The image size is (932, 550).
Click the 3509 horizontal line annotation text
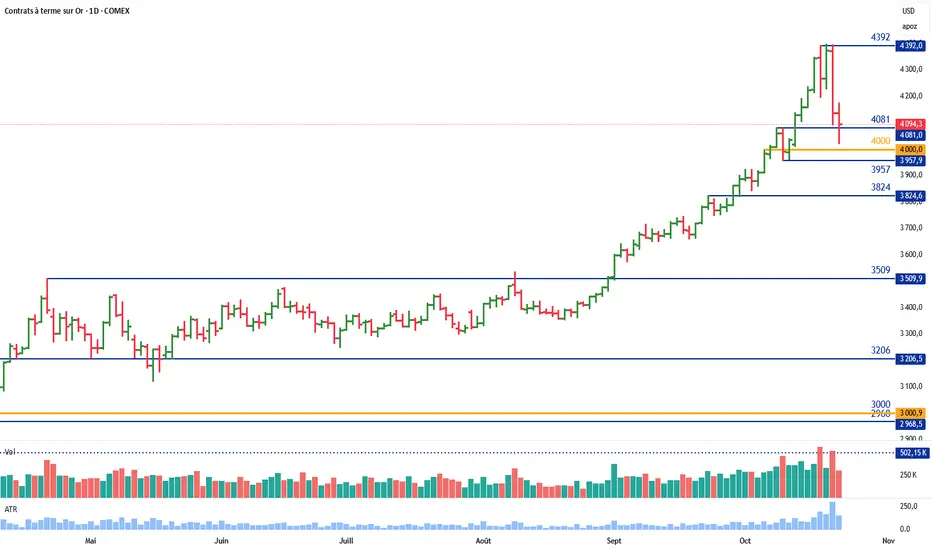[x=880, y=270]
